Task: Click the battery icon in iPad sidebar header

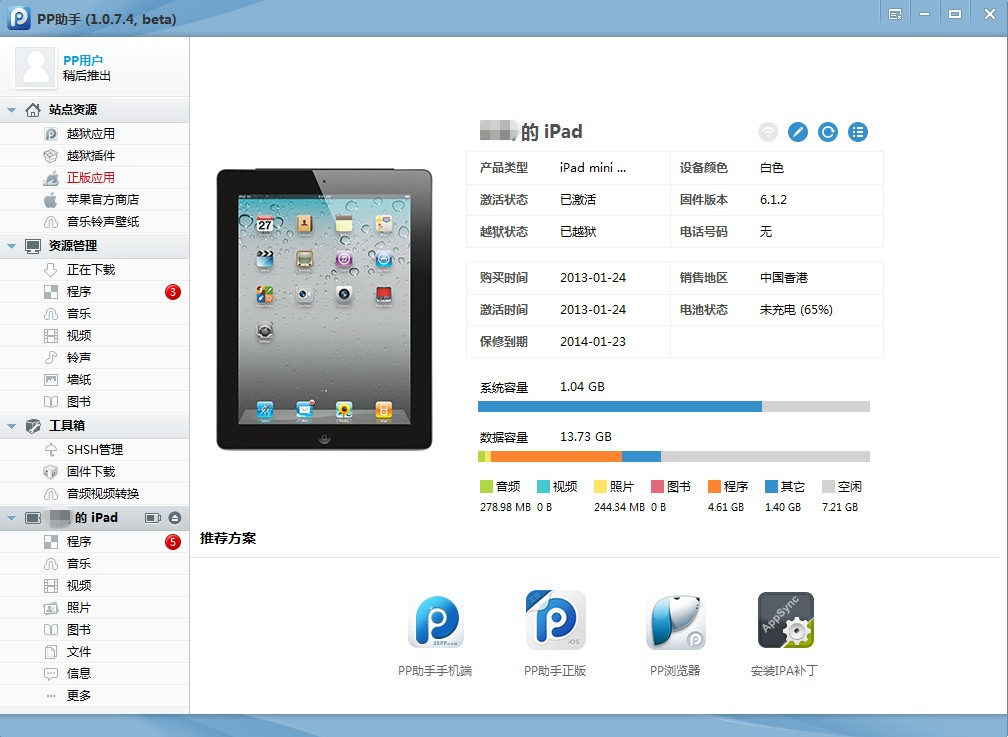Action: 153,518
